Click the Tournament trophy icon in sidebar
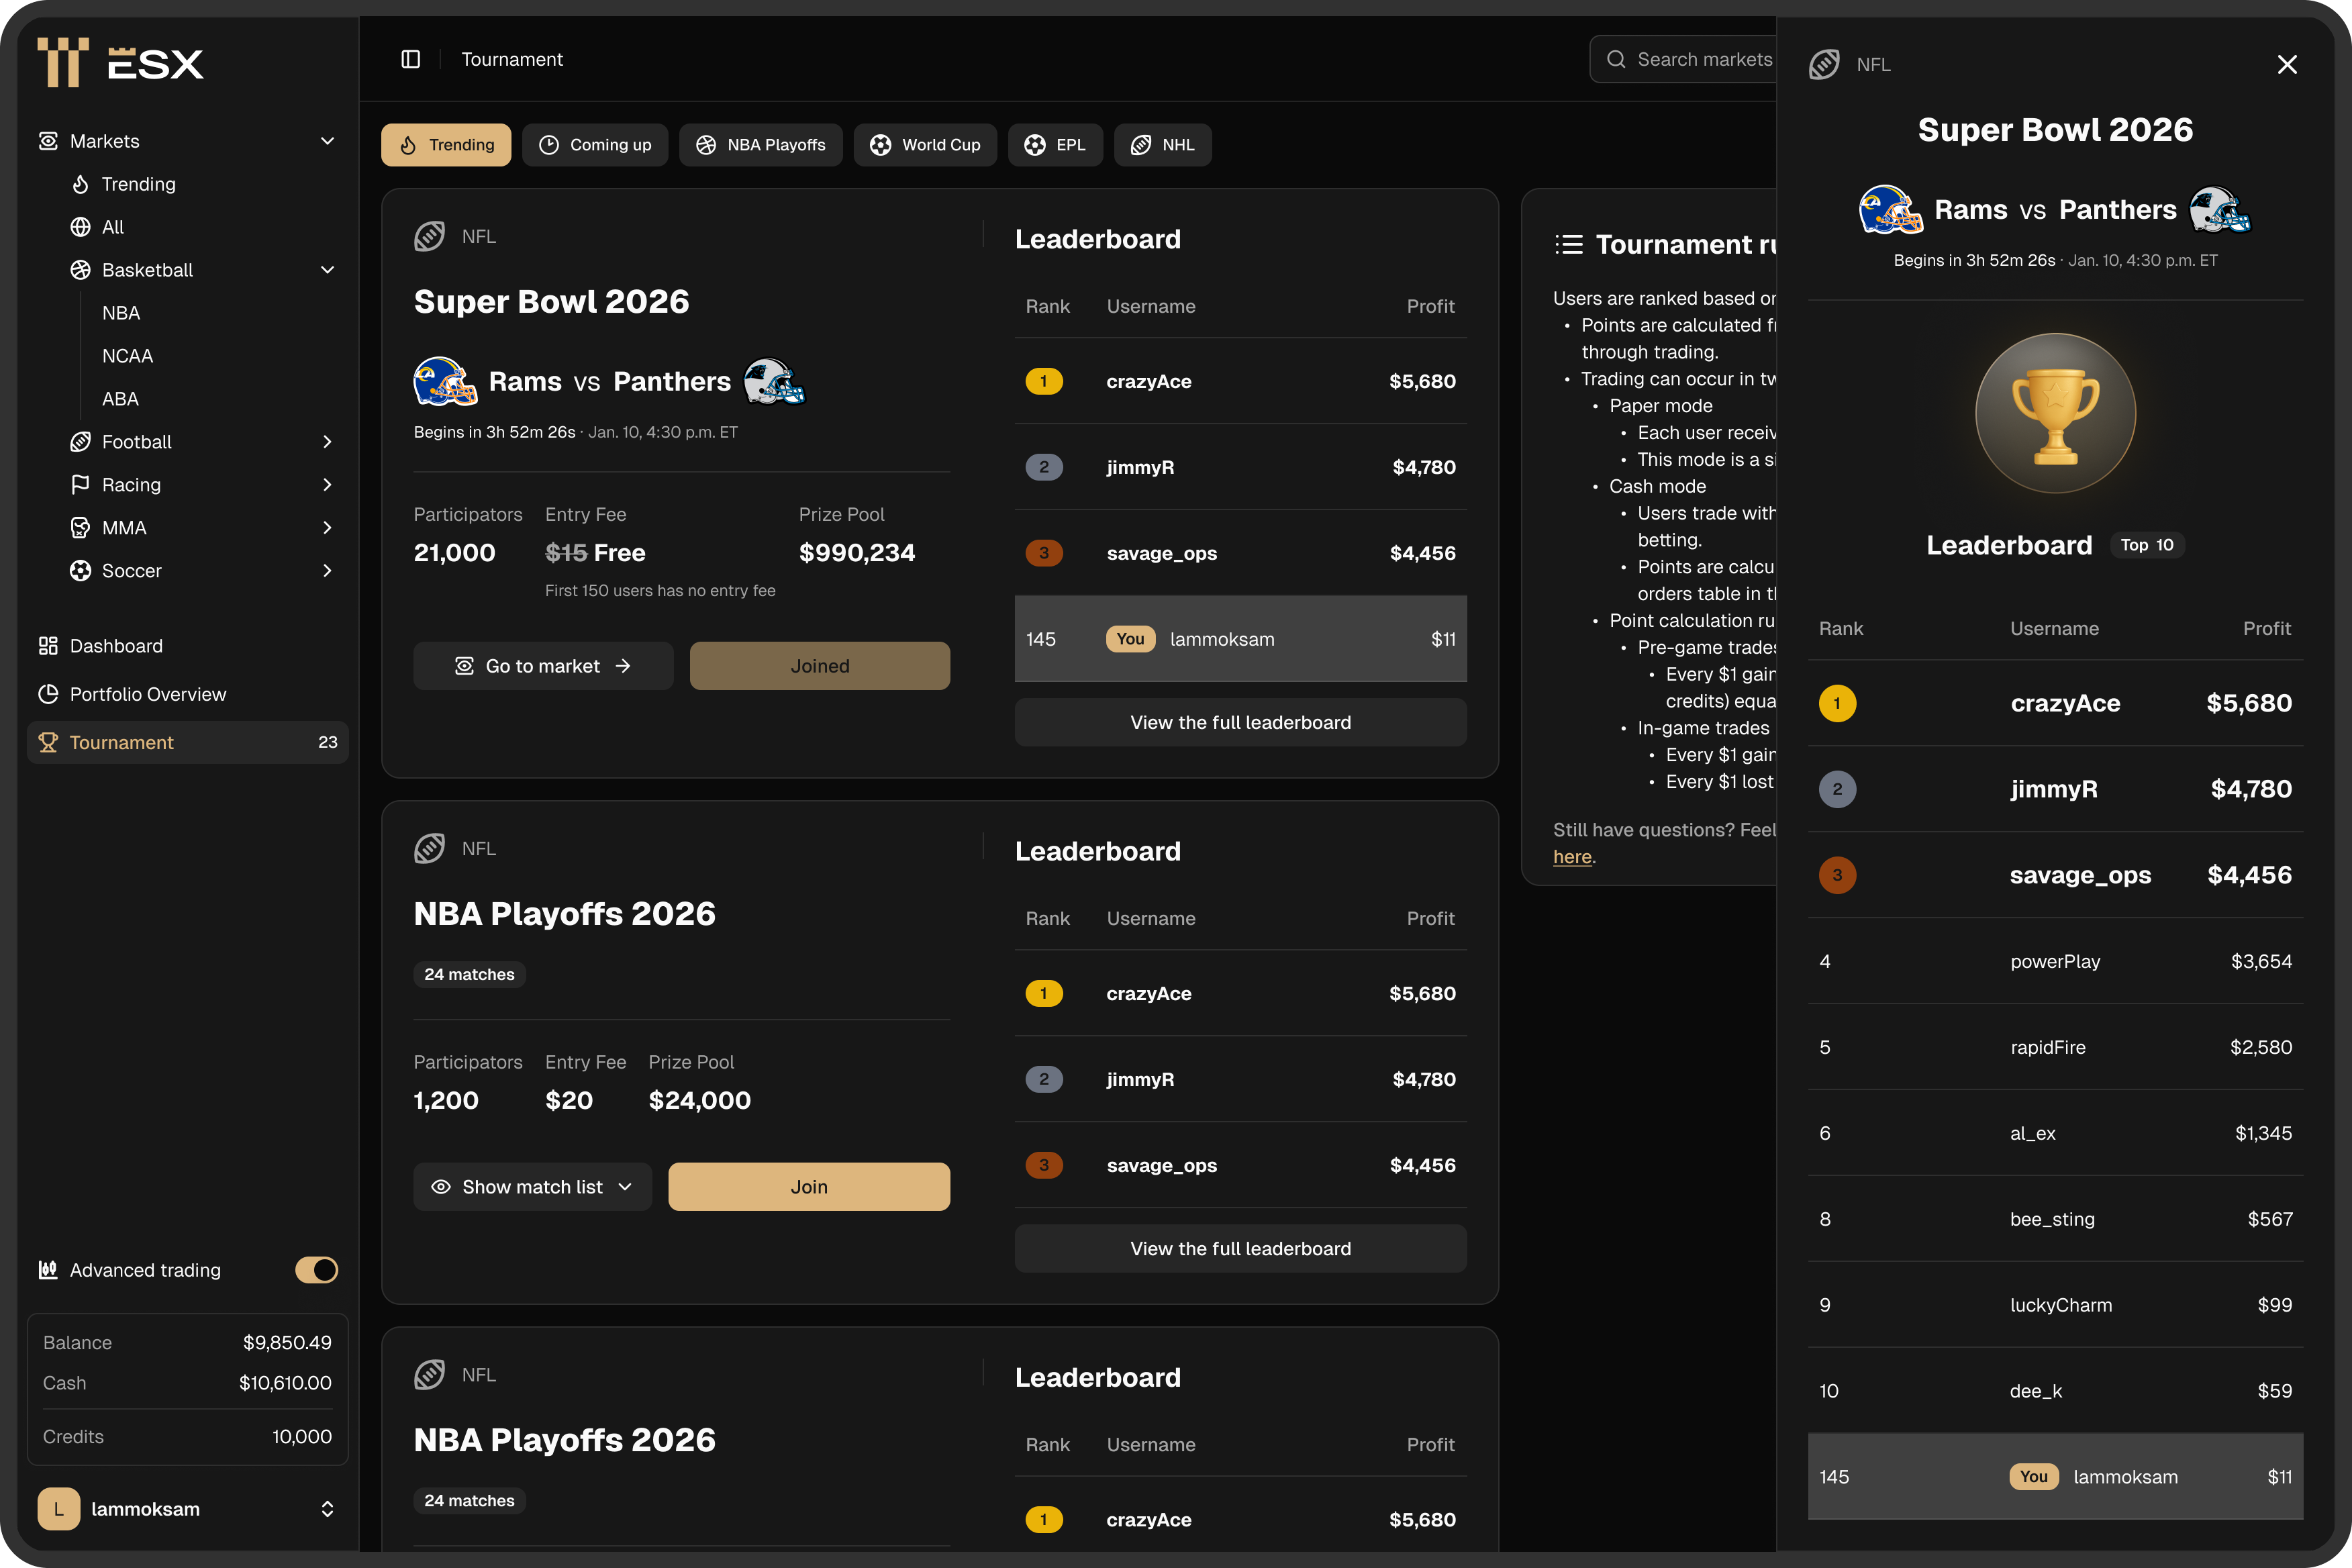Viewport: 2352px width, 1568px height. point(48,742)
